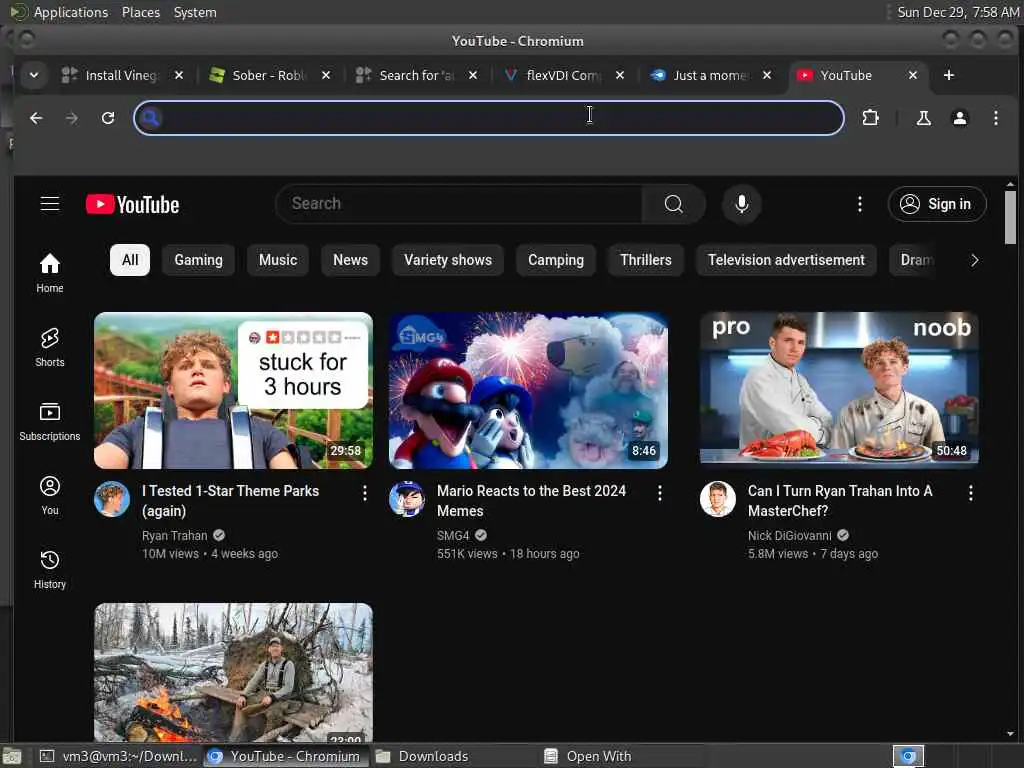The image size is (1024, 768).
Task: Open Ryan Trahan channel avatar
Action: (x=112, y=499)
